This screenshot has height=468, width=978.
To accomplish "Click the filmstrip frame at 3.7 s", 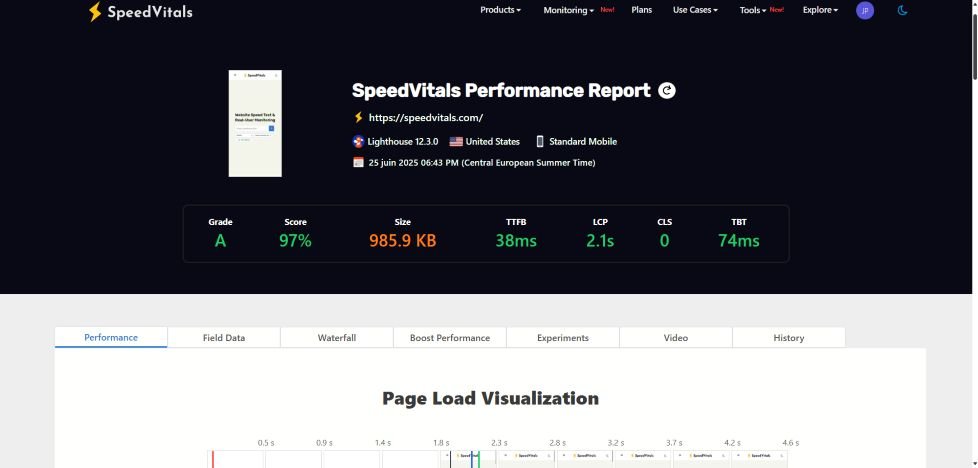I will pos(701,459).
